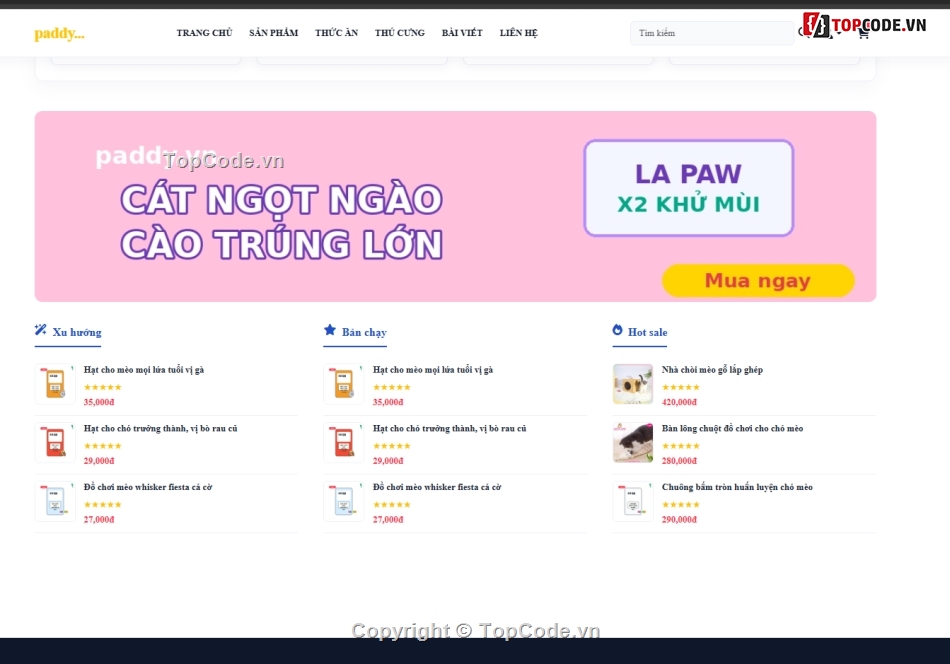Click 35,000đ price under Bán chạy

pyautogui.click(x=388, y=402)
